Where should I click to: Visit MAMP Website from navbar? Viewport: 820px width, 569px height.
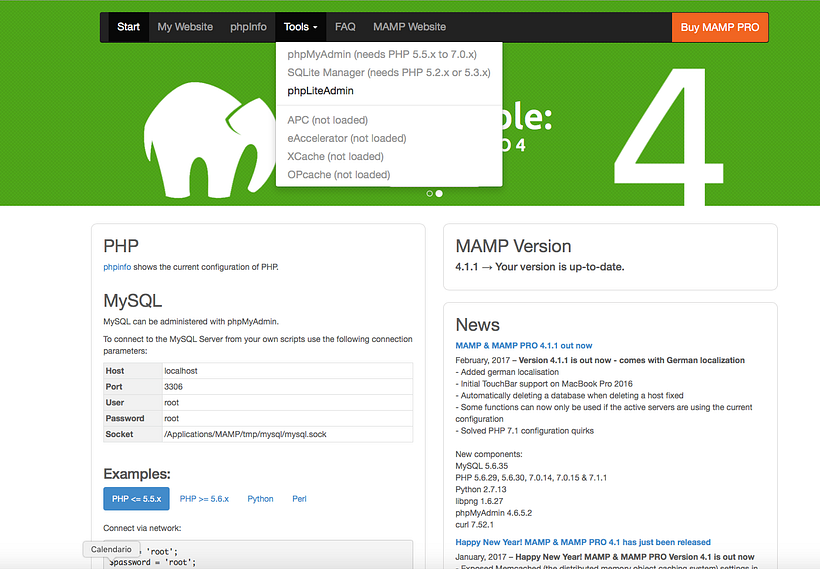409,27
